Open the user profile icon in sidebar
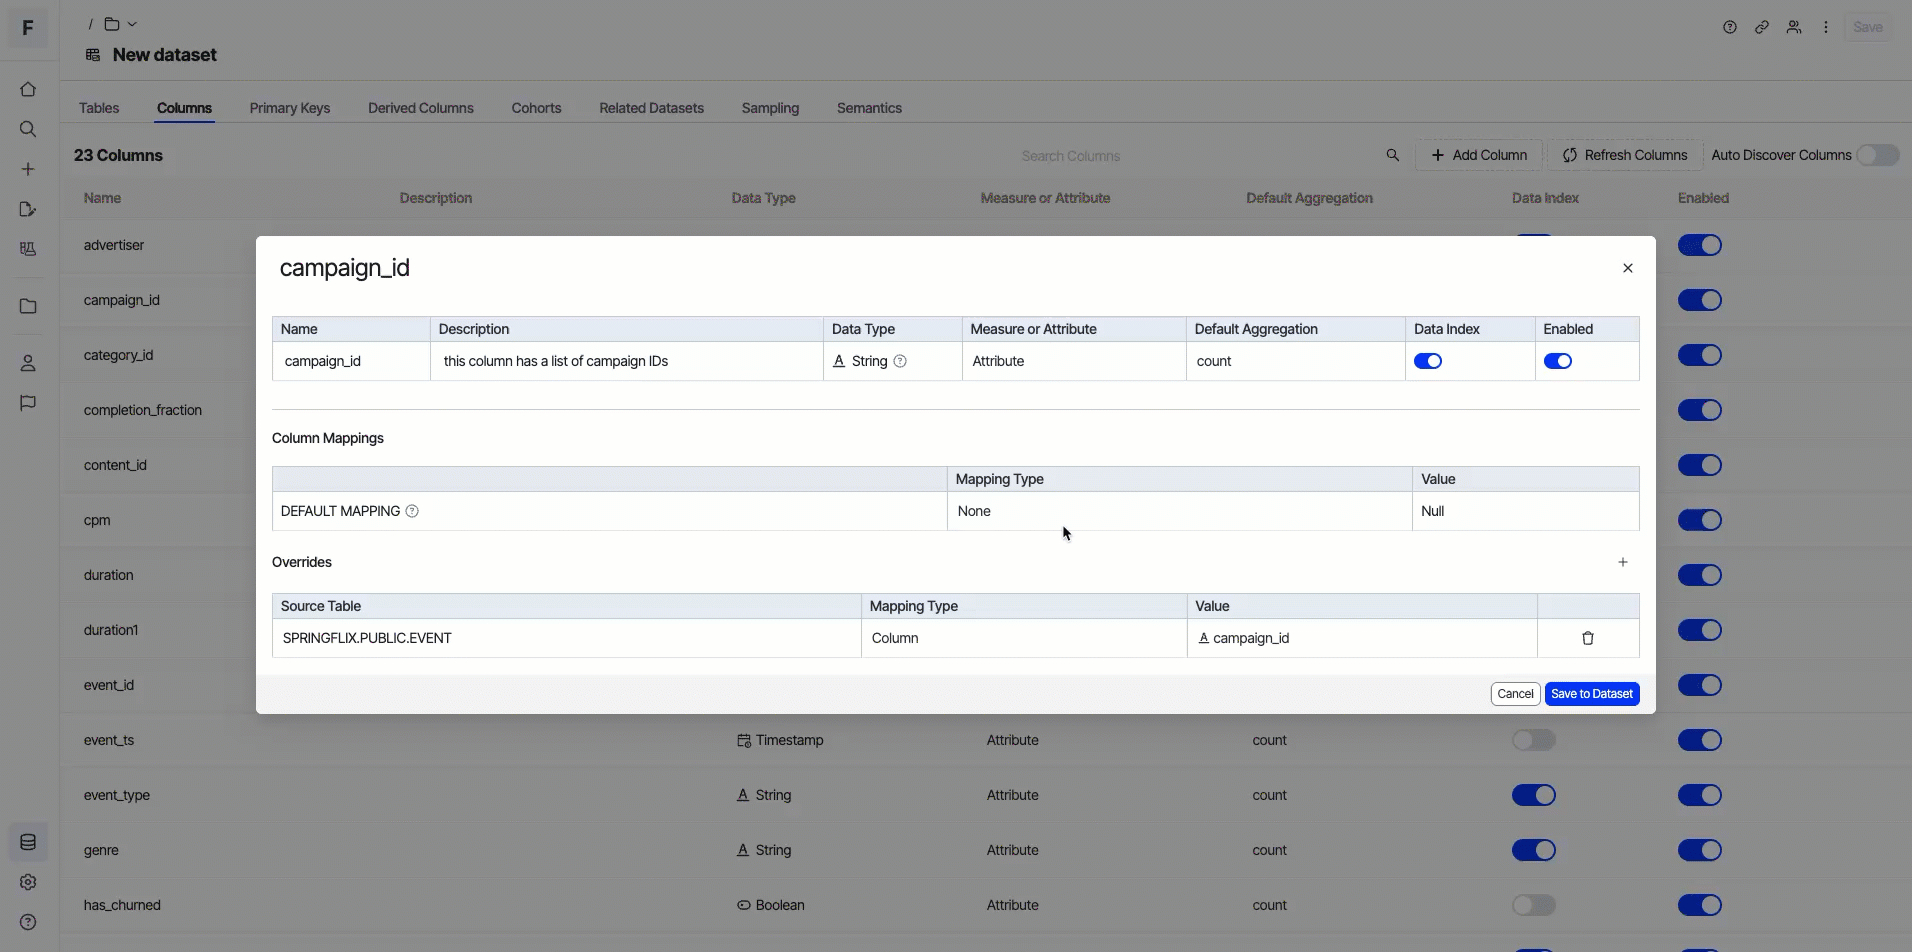The height and width of the screenshot is (952, 1912). tap(28, 363)
